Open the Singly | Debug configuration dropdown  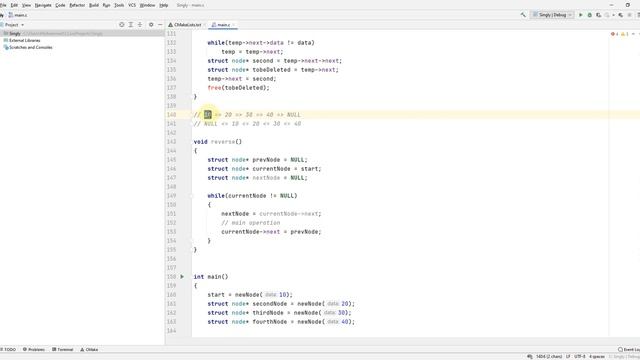click(x=552, y=15)
